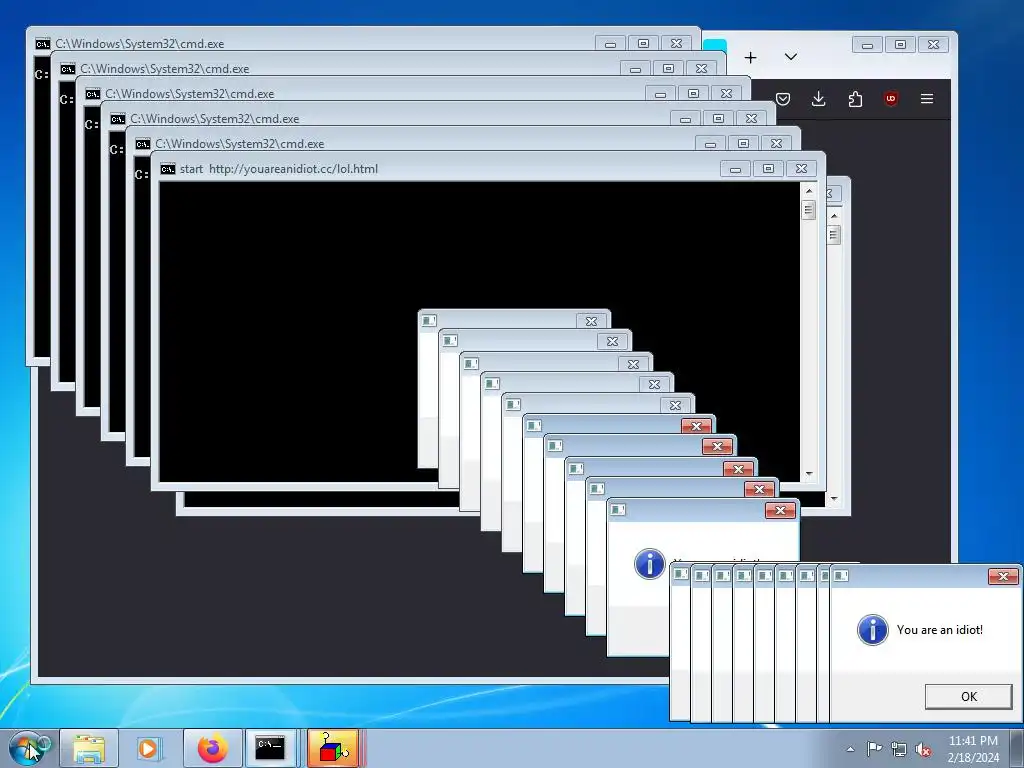Click the 'You are an idiot!' message text

click(x=940, y=630)
